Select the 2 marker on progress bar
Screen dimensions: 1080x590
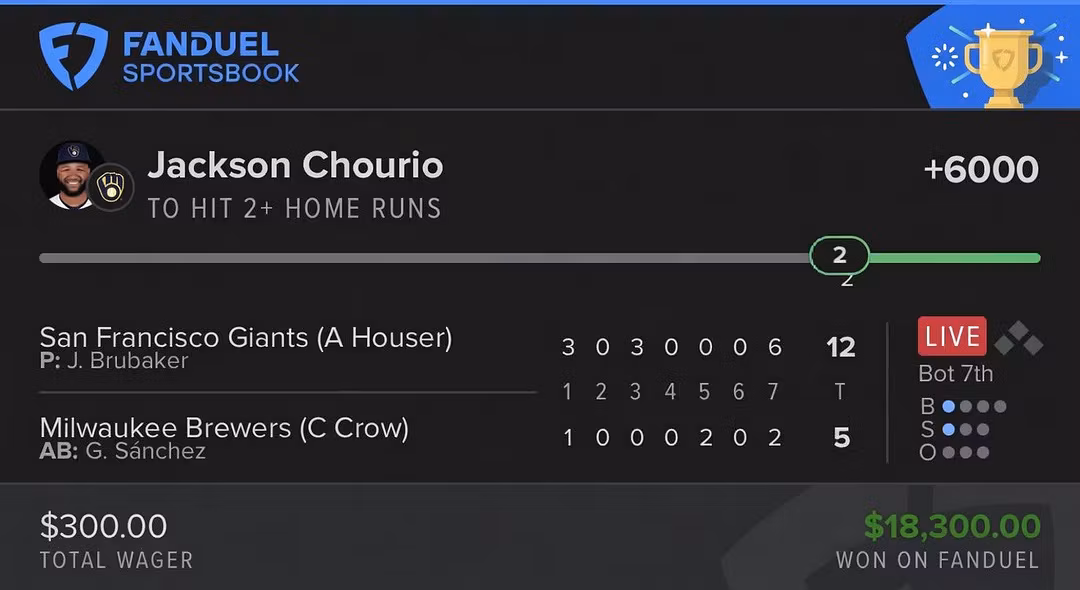pyautogui.click(x=839, y=255)
